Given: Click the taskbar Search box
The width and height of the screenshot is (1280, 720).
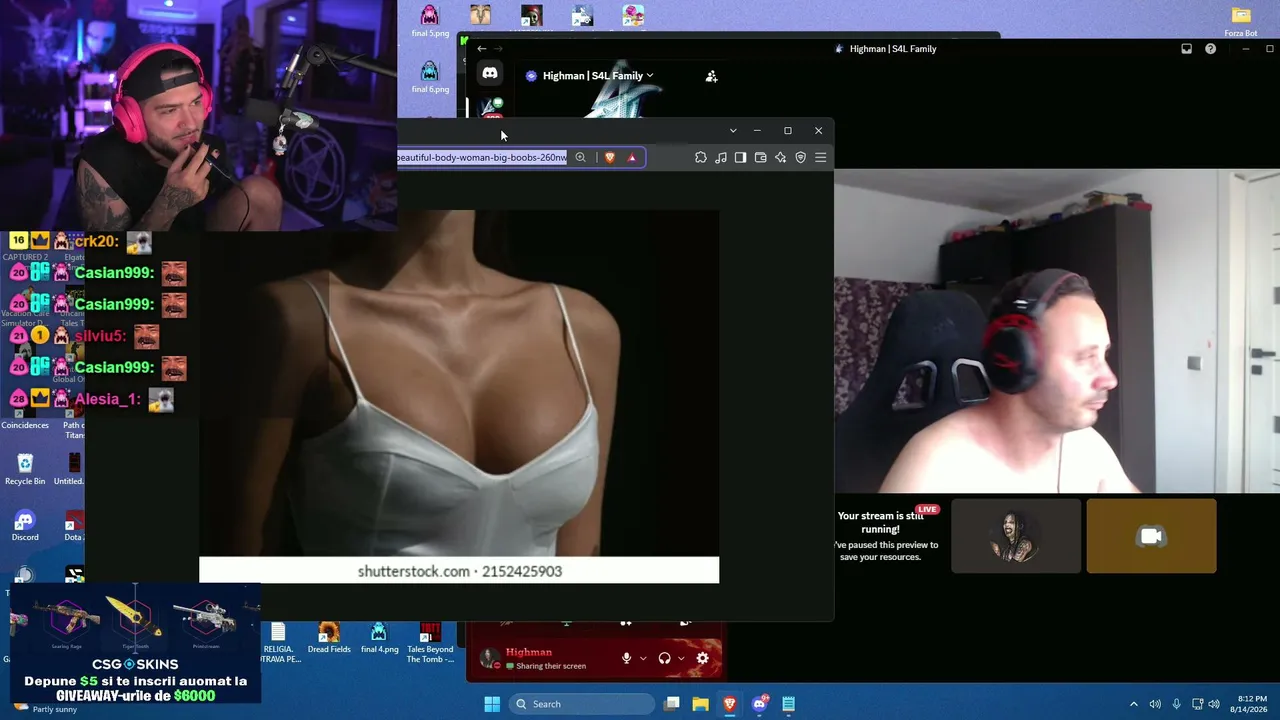Looking at the screenshot, I should point(580,704).
